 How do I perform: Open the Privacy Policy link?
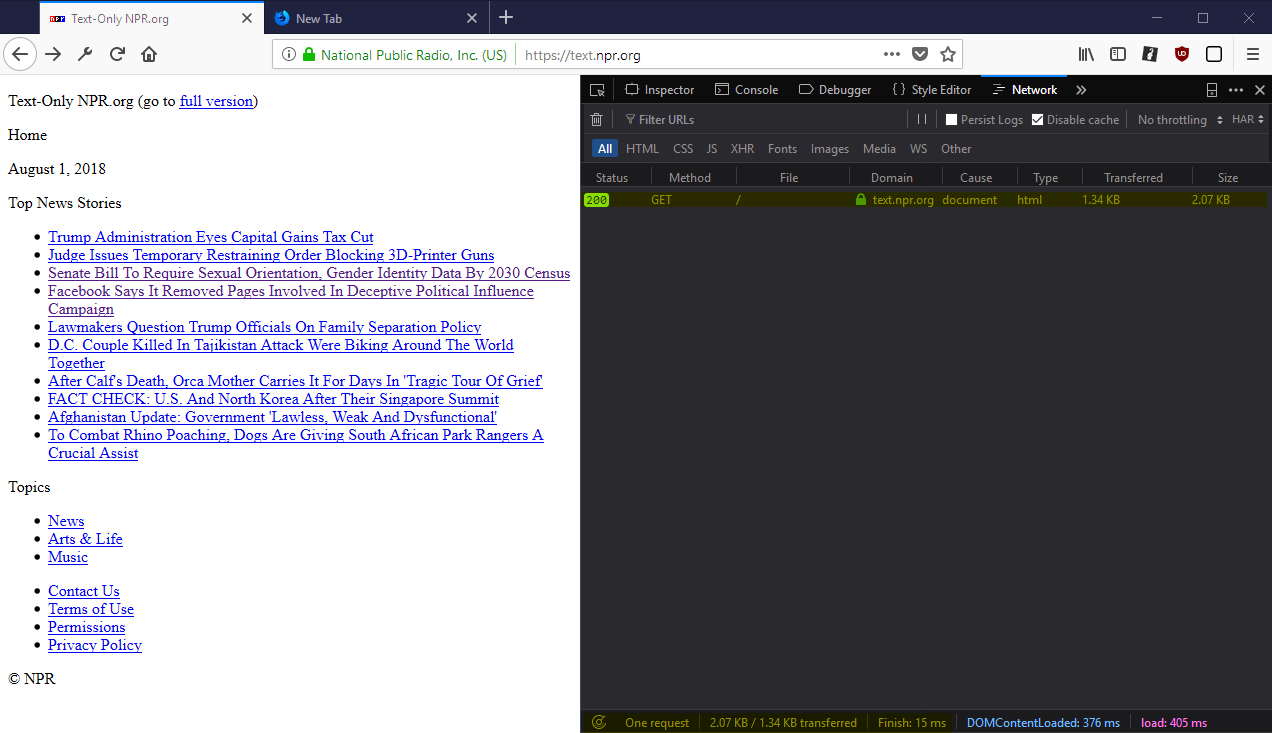95,645
